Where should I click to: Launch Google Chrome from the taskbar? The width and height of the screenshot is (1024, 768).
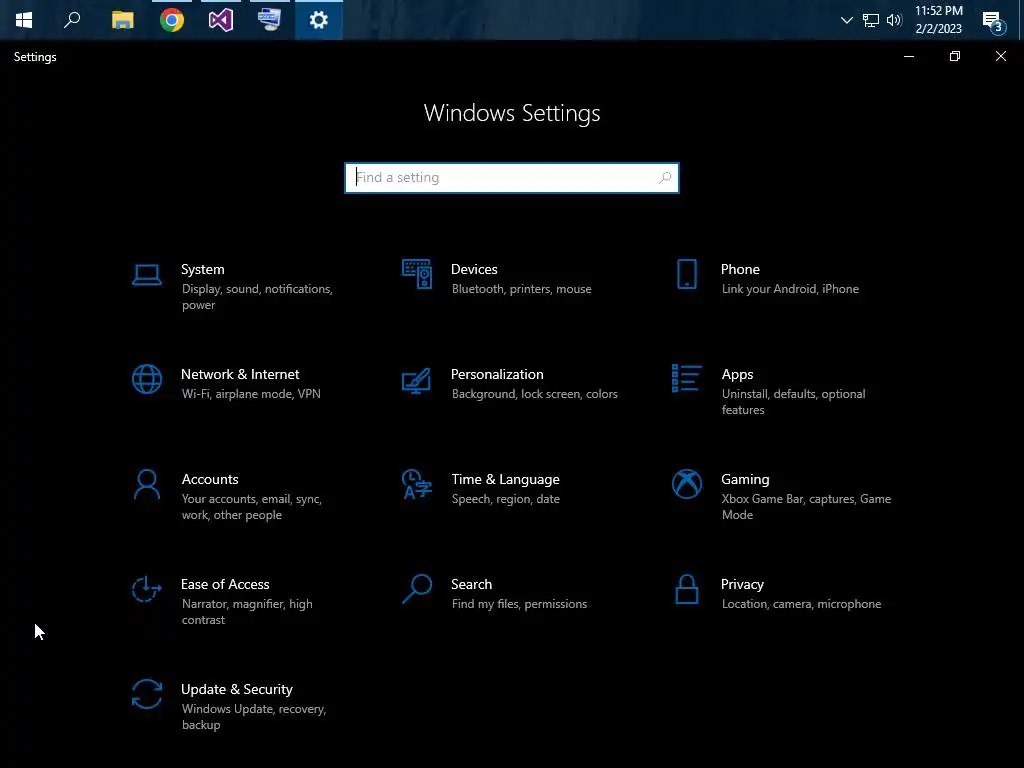[172, 20]
